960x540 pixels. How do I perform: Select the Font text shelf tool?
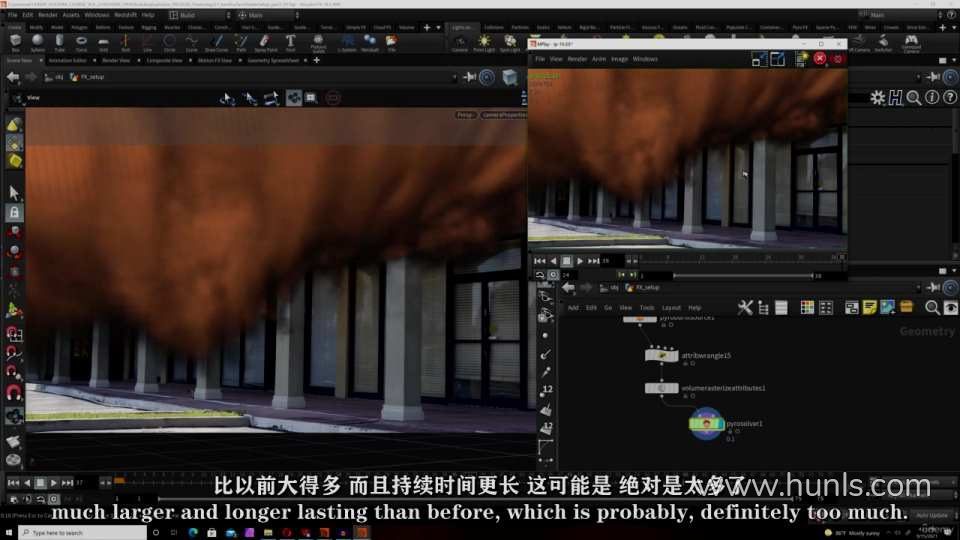click(x=290, y=42)
